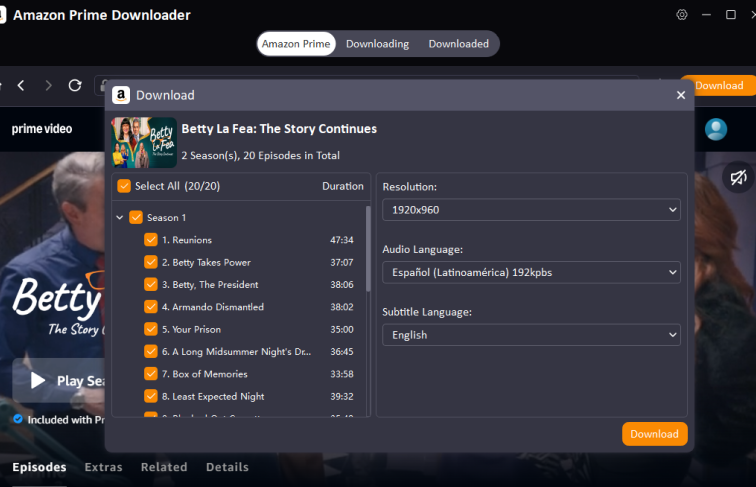Open the Details tab on Prime Video

(x=227, y=467)
